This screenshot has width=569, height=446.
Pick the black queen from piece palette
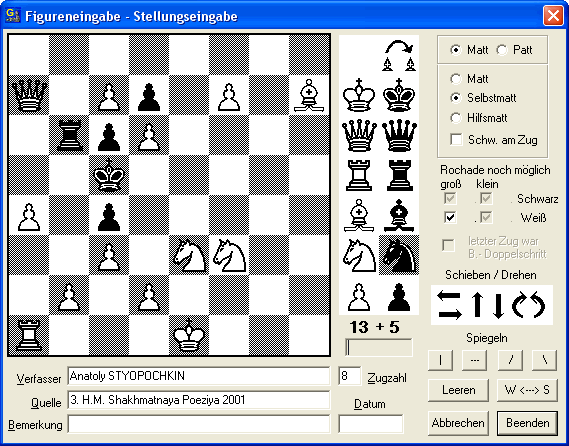tap(399, 135)
